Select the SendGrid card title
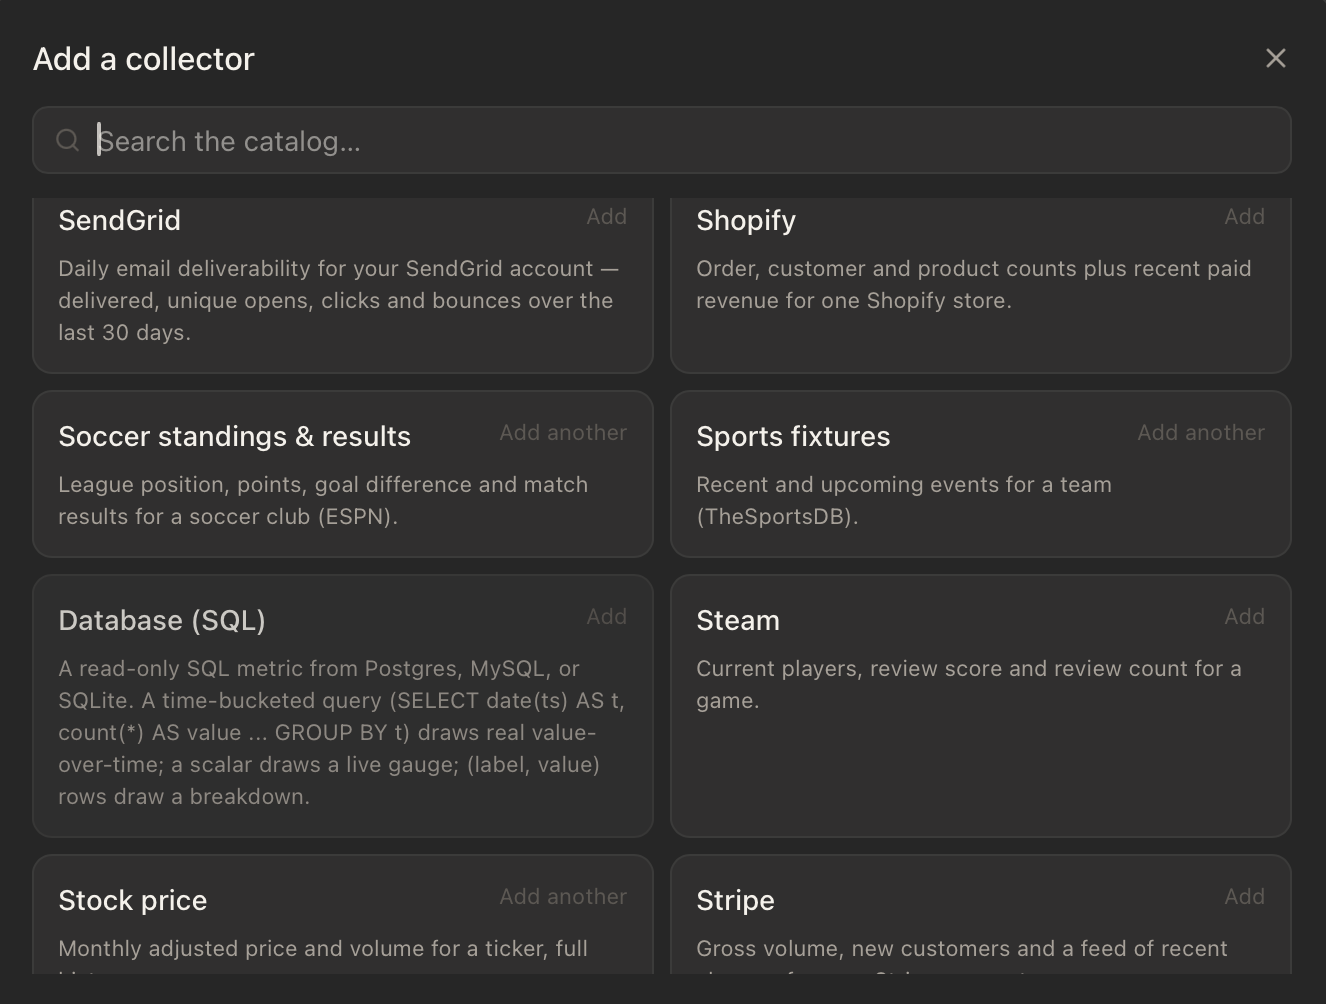The width and height of the screenshot is (1326, 1004). [x=119, y=220]
